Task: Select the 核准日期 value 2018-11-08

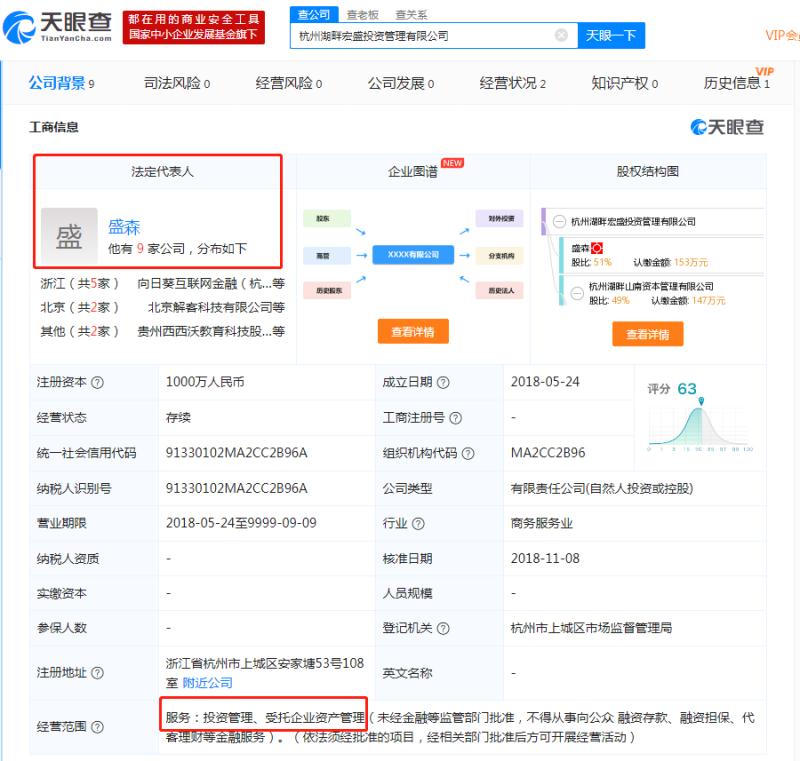Action: pos(545,559)
